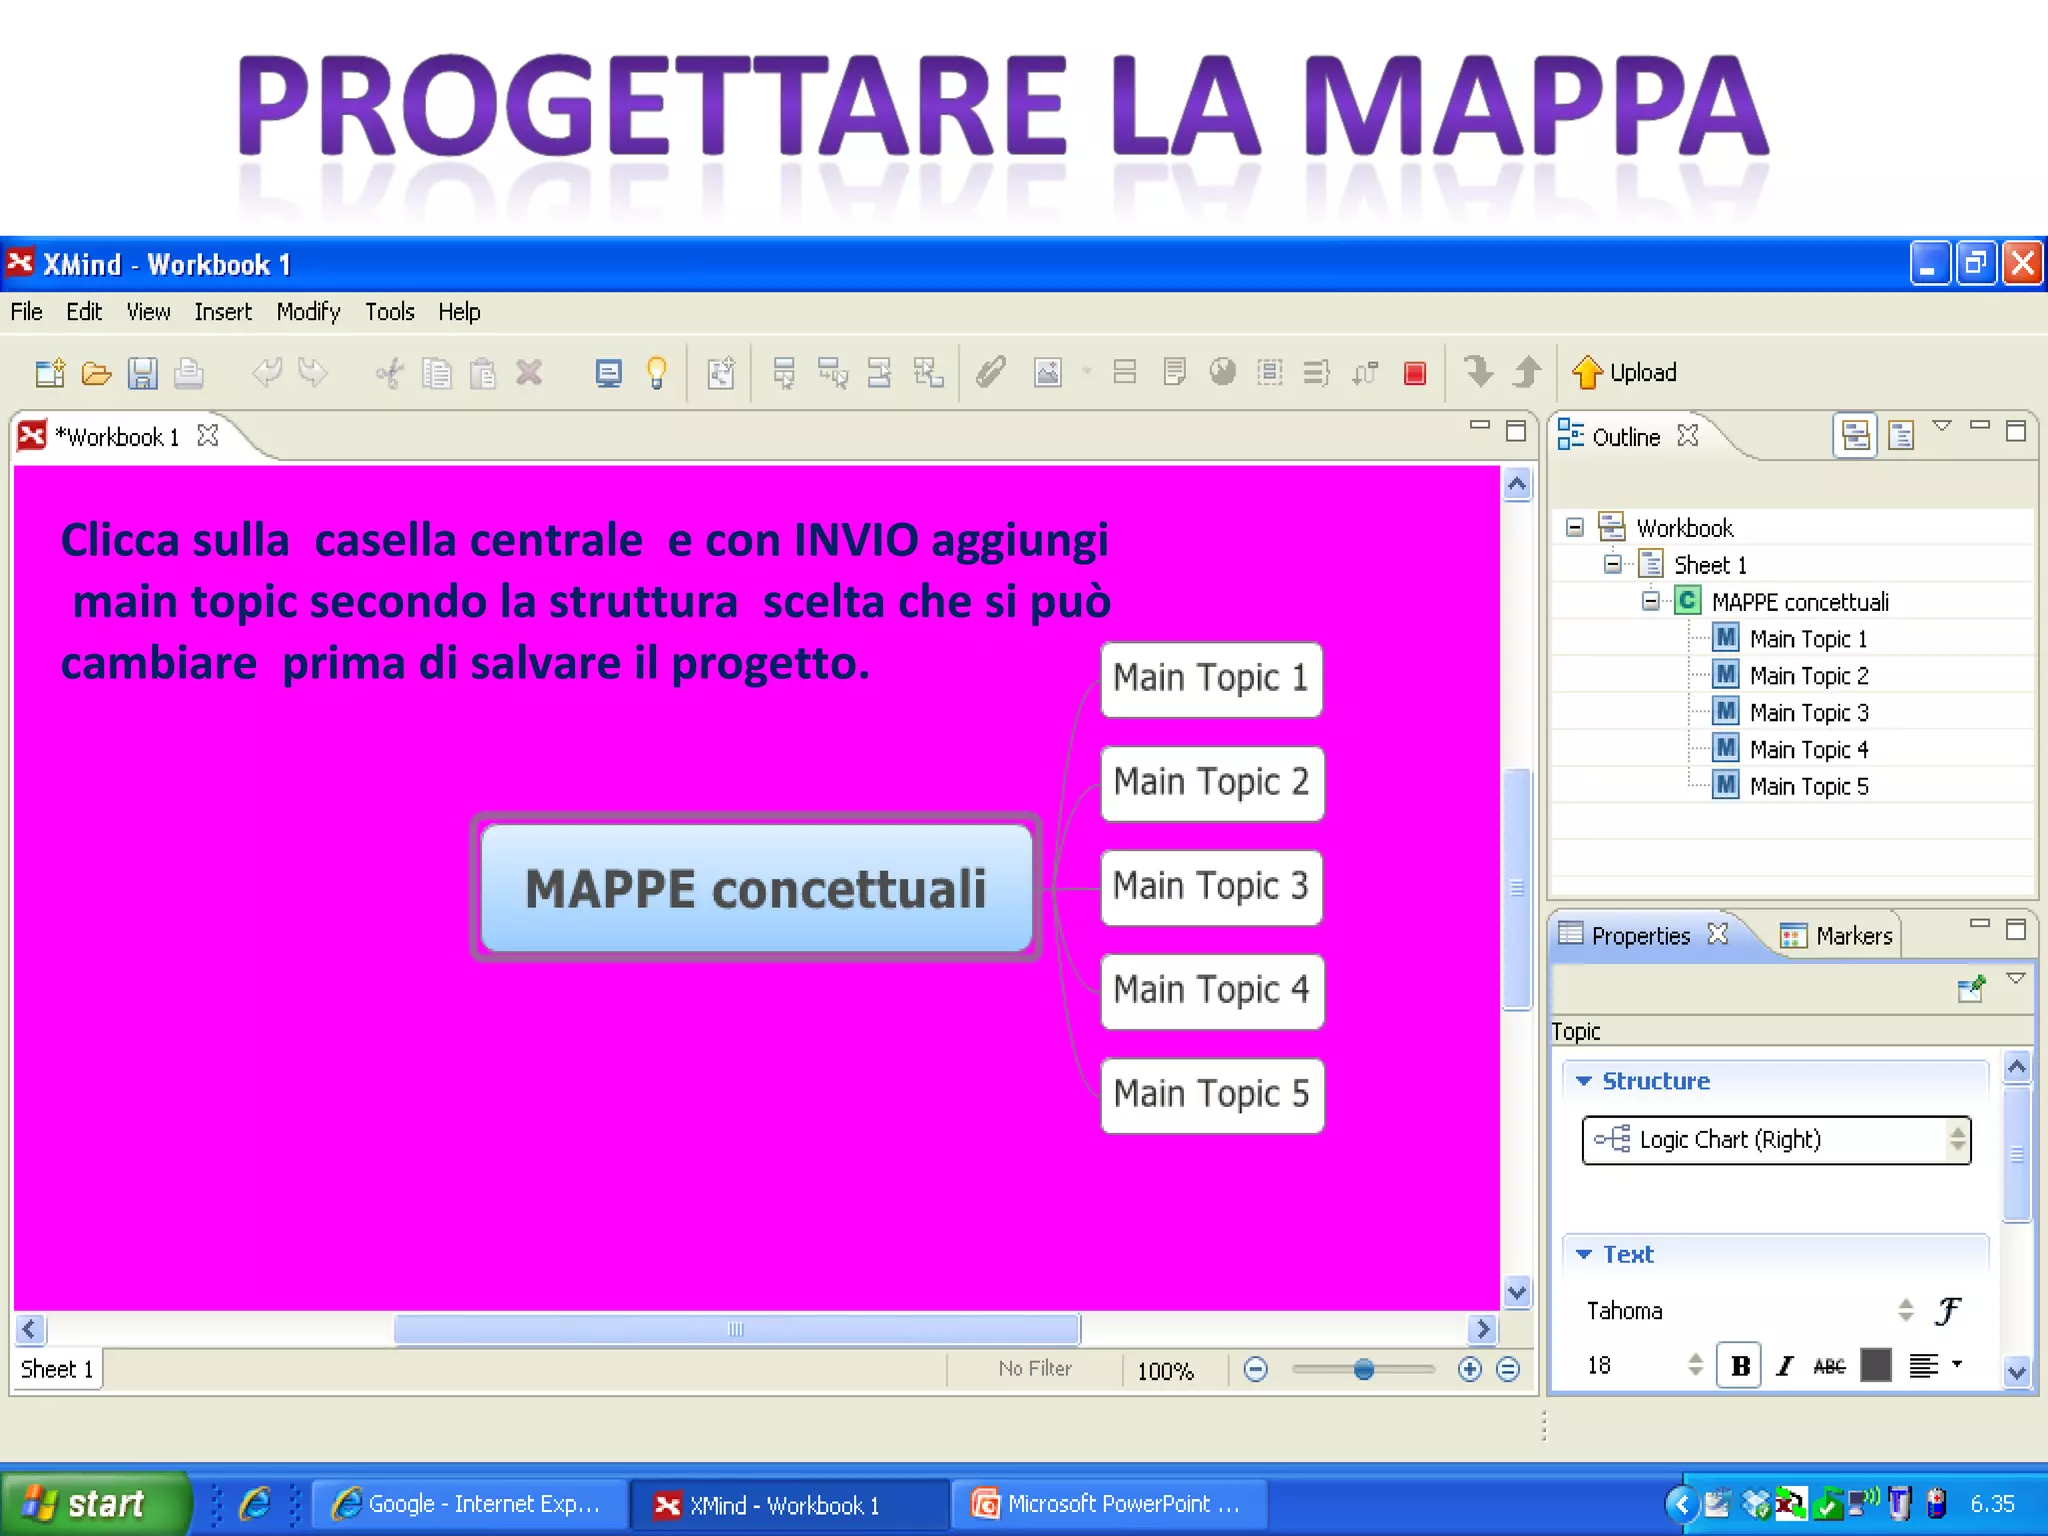Toggle Show Current Sheet outline button
Screen dimensions: 2048x1536
pyautogui.click(x=1901, y=436)
